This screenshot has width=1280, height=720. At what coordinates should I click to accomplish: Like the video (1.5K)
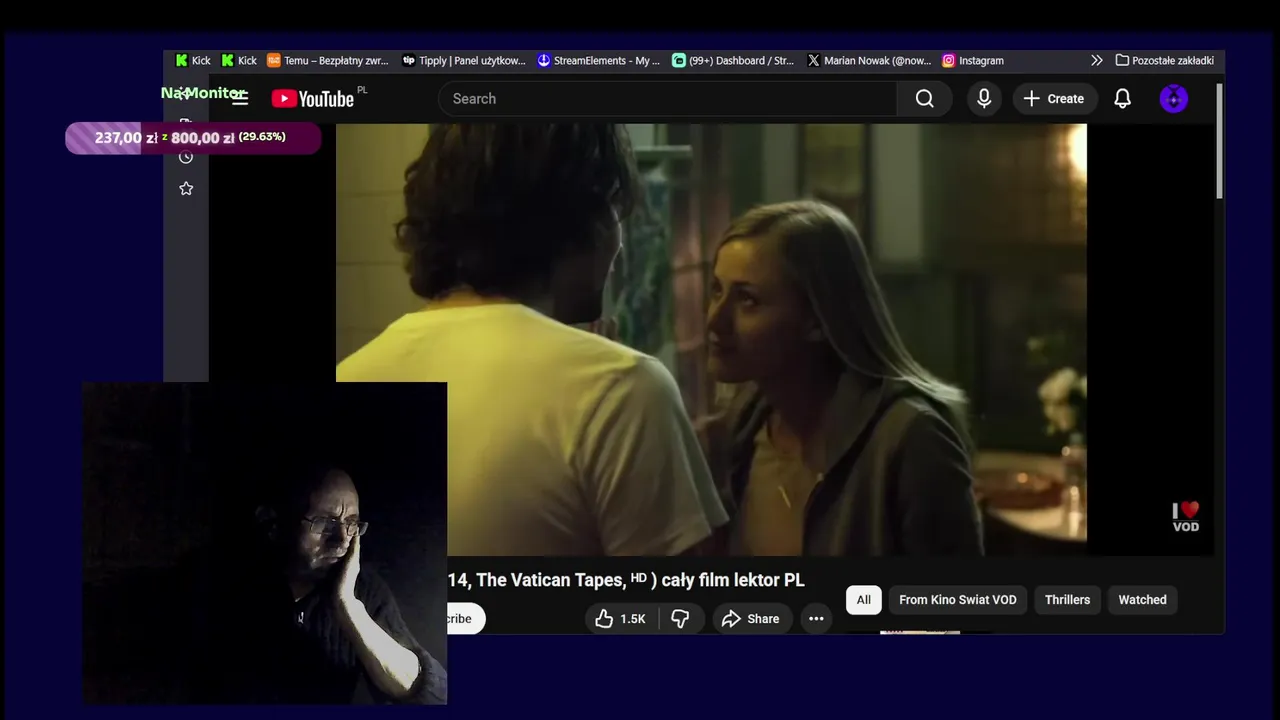pos(620,619)
